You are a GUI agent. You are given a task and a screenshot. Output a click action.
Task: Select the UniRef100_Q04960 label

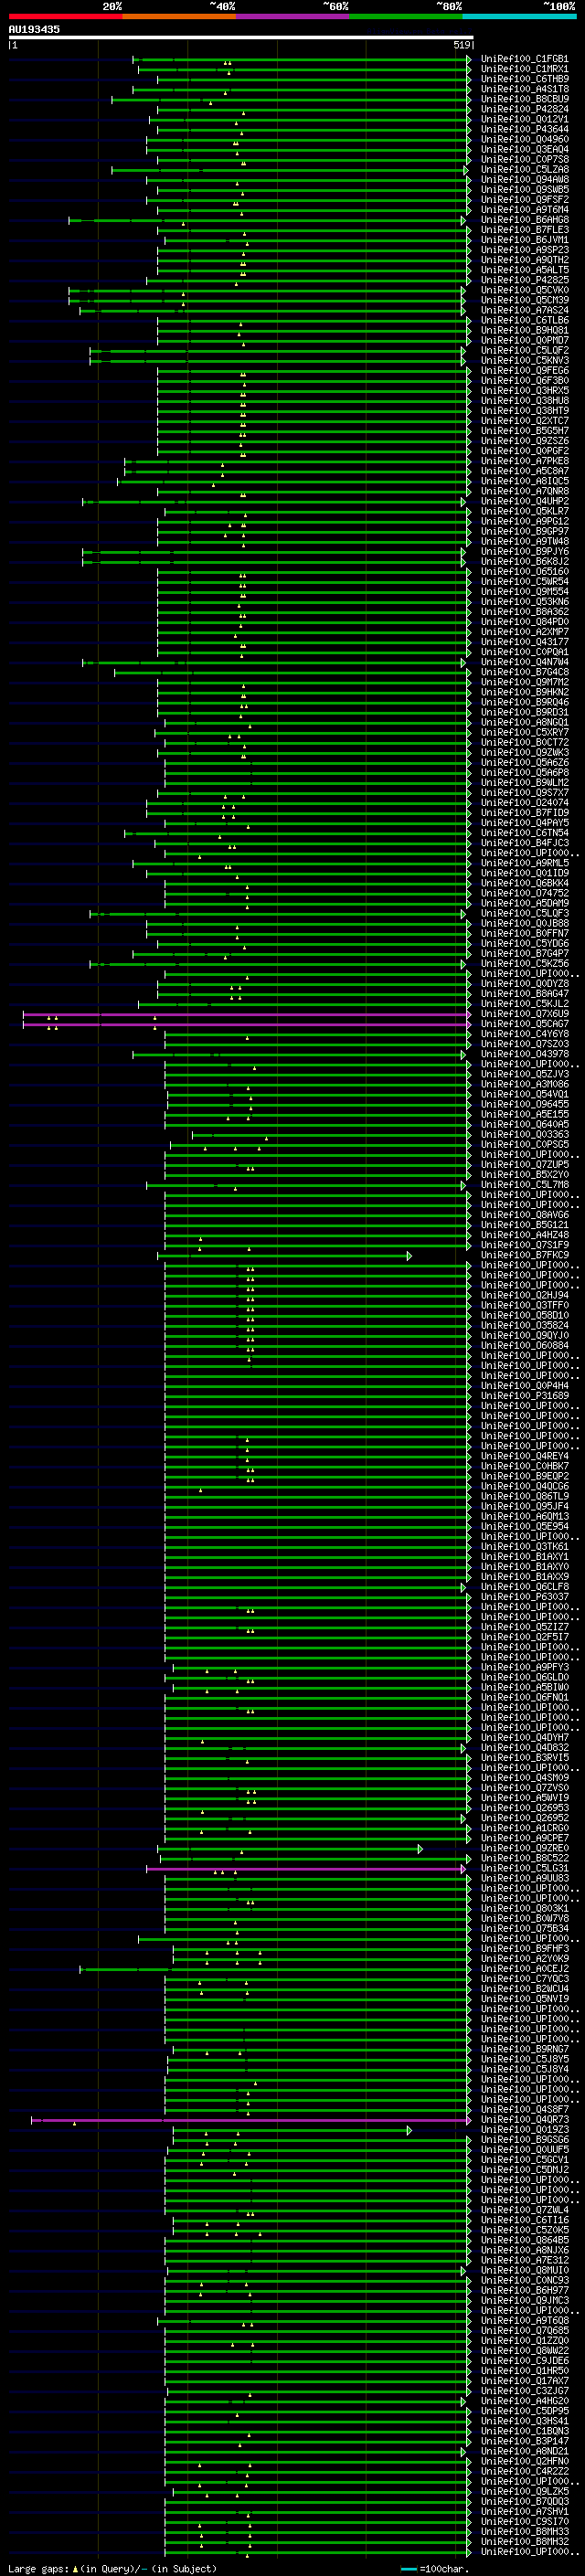tap(525, 139)
